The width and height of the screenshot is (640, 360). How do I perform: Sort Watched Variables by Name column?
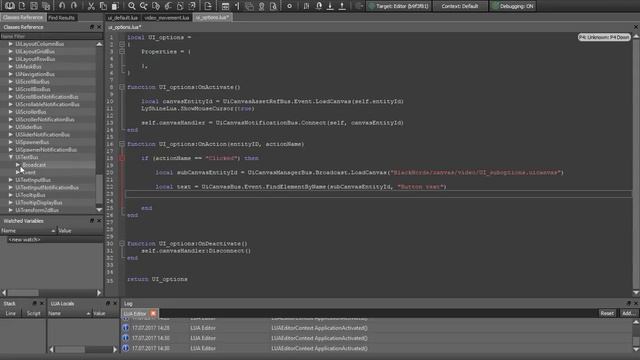[x=28, y=231]
